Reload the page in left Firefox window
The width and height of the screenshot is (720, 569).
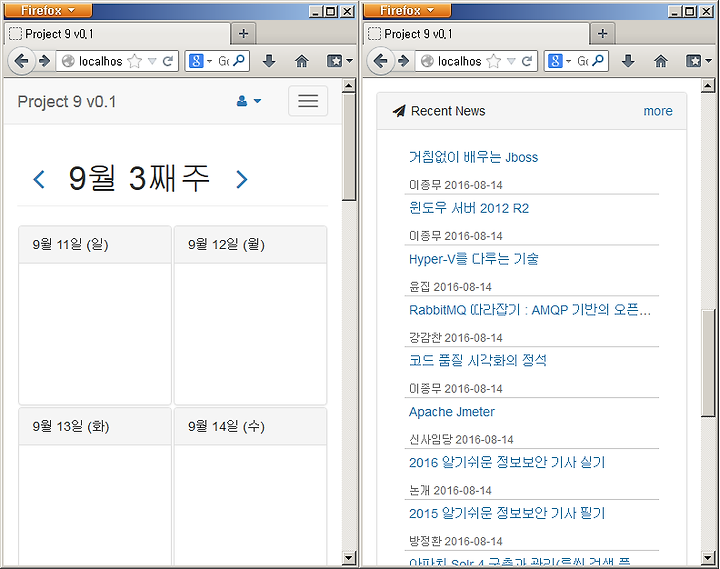(x=168, y=61)
